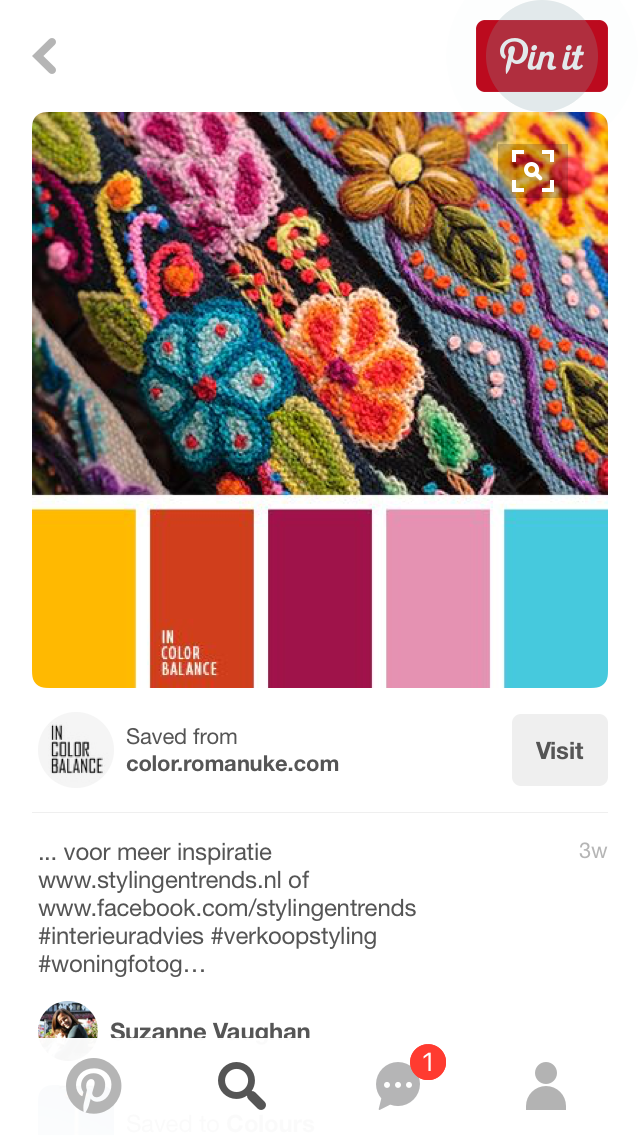Tap the turquoise color swatch

(x=556, y=598)
